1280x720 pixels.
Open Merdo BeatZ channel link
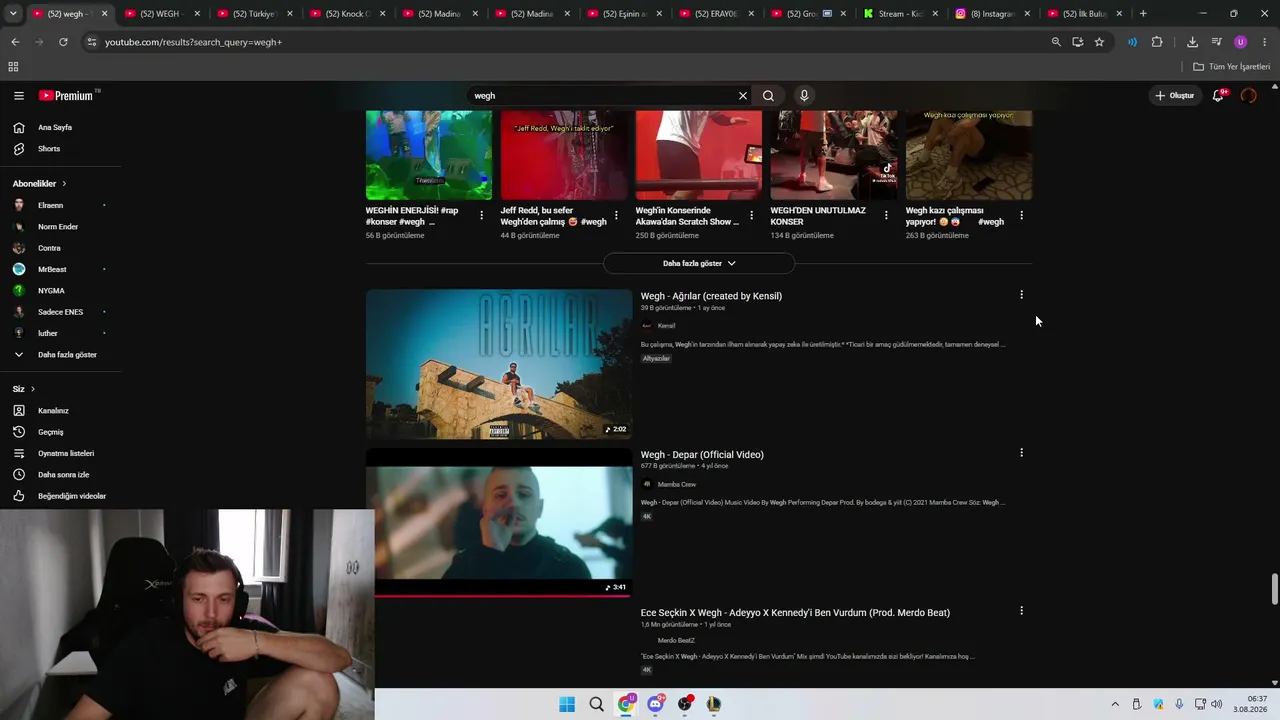[x=676, y=641]
